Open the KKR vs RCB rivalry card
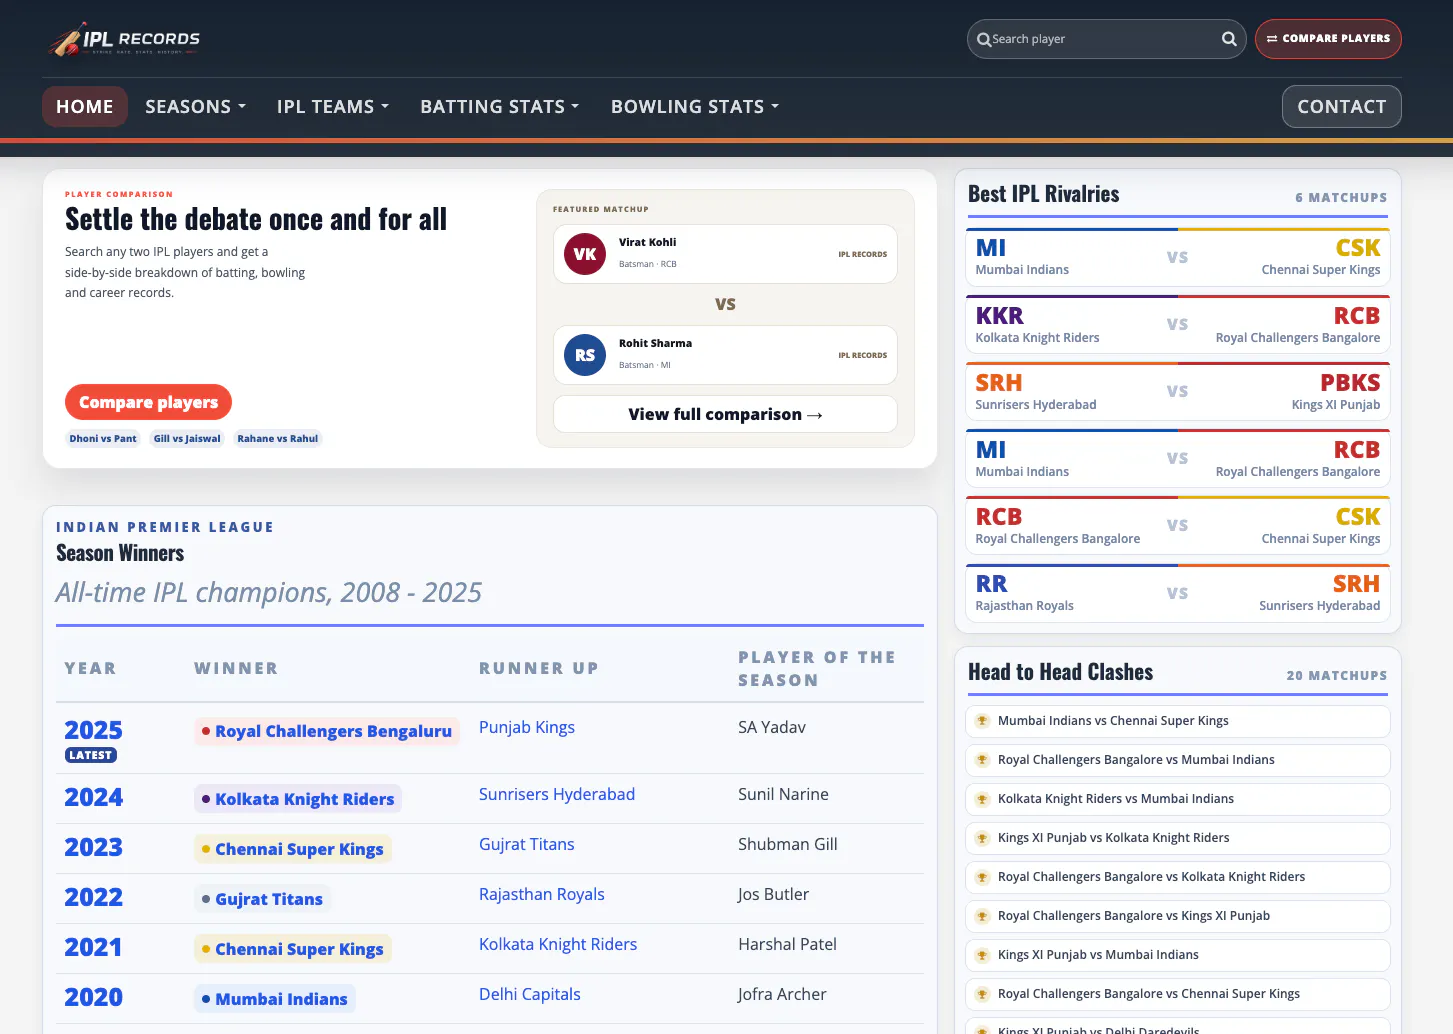This screenshot has width=1453, height=1034. click(x=1178, y=324)
